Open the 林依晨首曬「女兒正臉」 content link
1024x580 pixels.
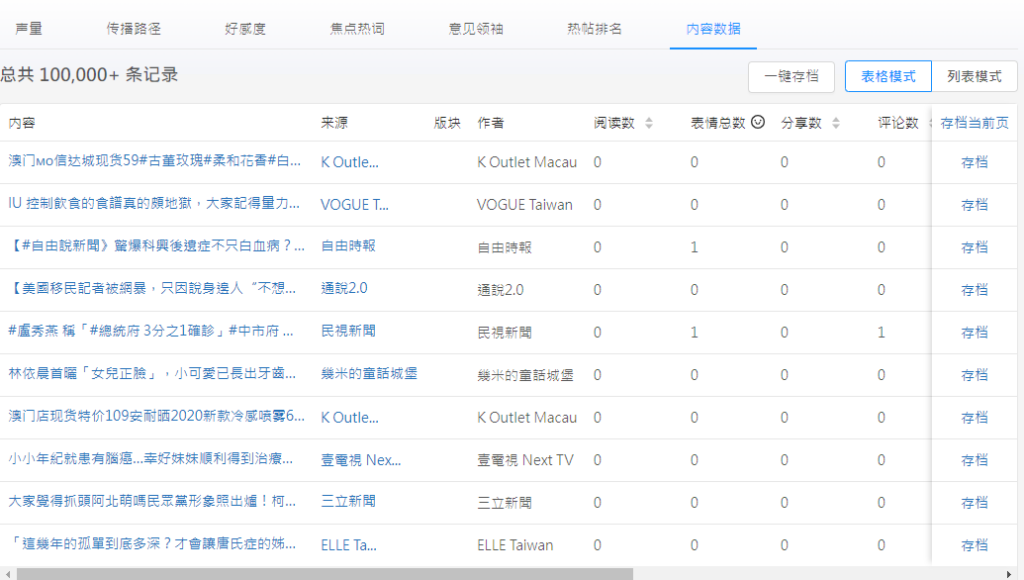coord(152,374)
